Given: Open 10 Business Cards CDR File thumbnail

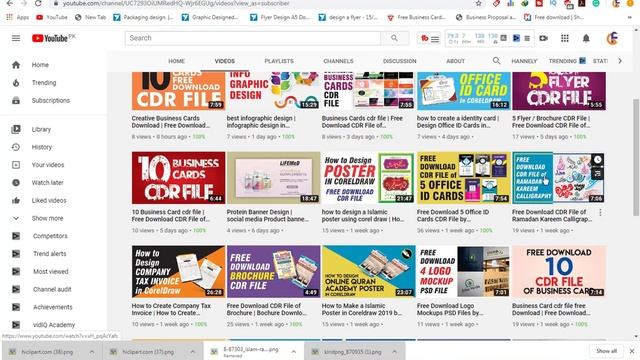Looking at the screenshot, I should point(178,178).
